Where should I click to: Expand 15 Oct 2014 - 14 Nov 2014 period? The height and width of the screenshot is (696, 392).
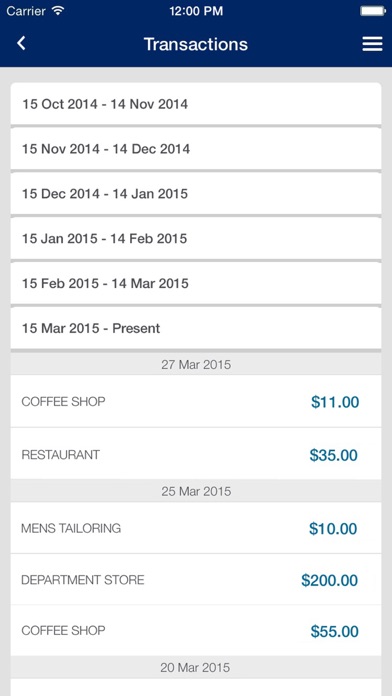click(196, 104)
